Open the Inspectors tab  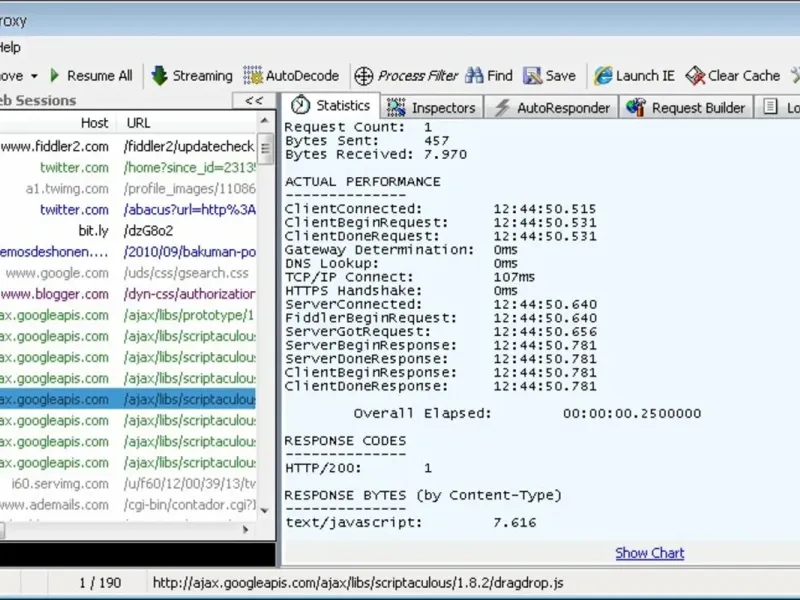431,108
